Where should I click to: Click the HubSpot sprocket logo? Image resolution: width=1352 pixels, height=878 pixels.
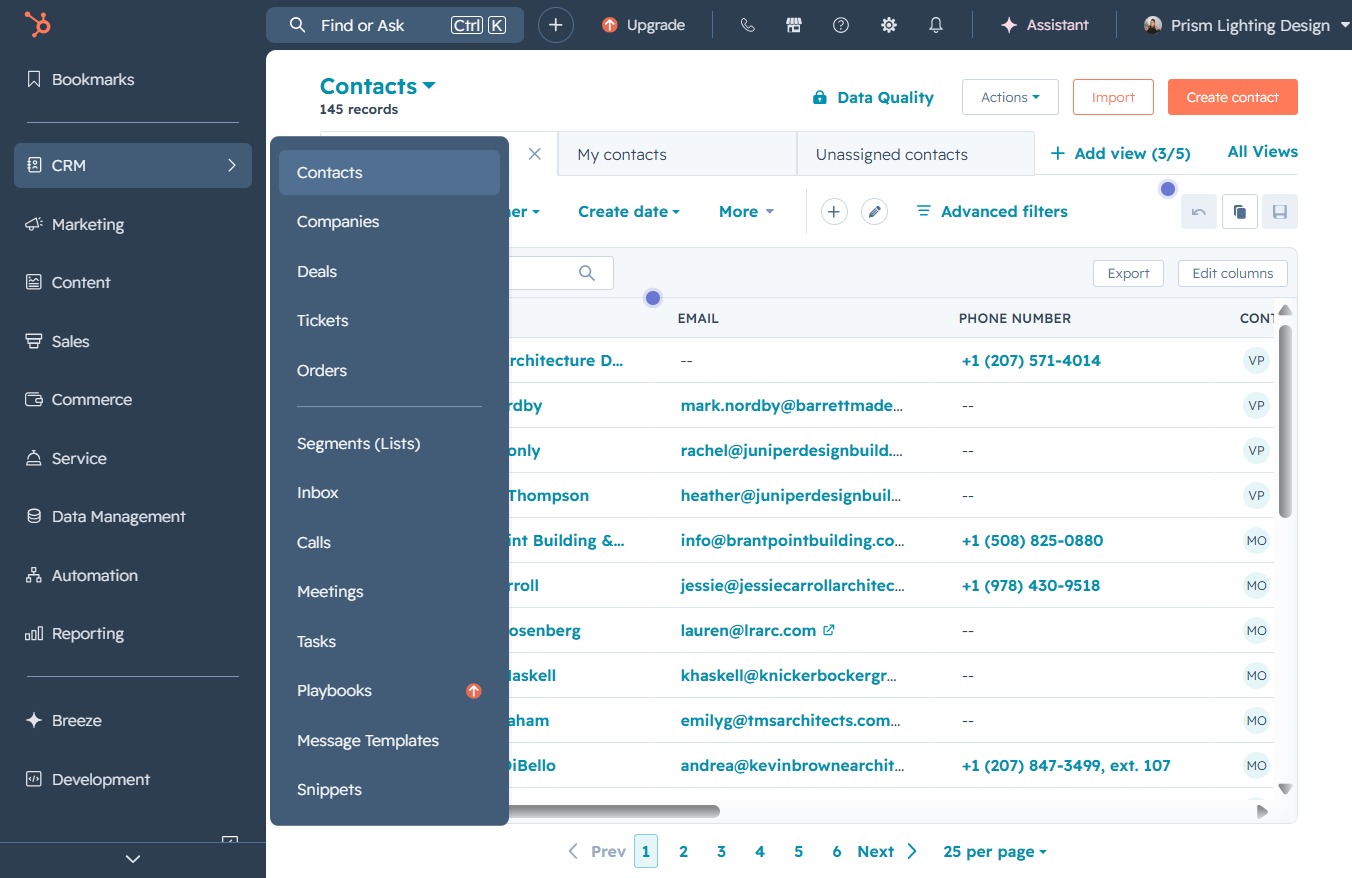point(38,24)
